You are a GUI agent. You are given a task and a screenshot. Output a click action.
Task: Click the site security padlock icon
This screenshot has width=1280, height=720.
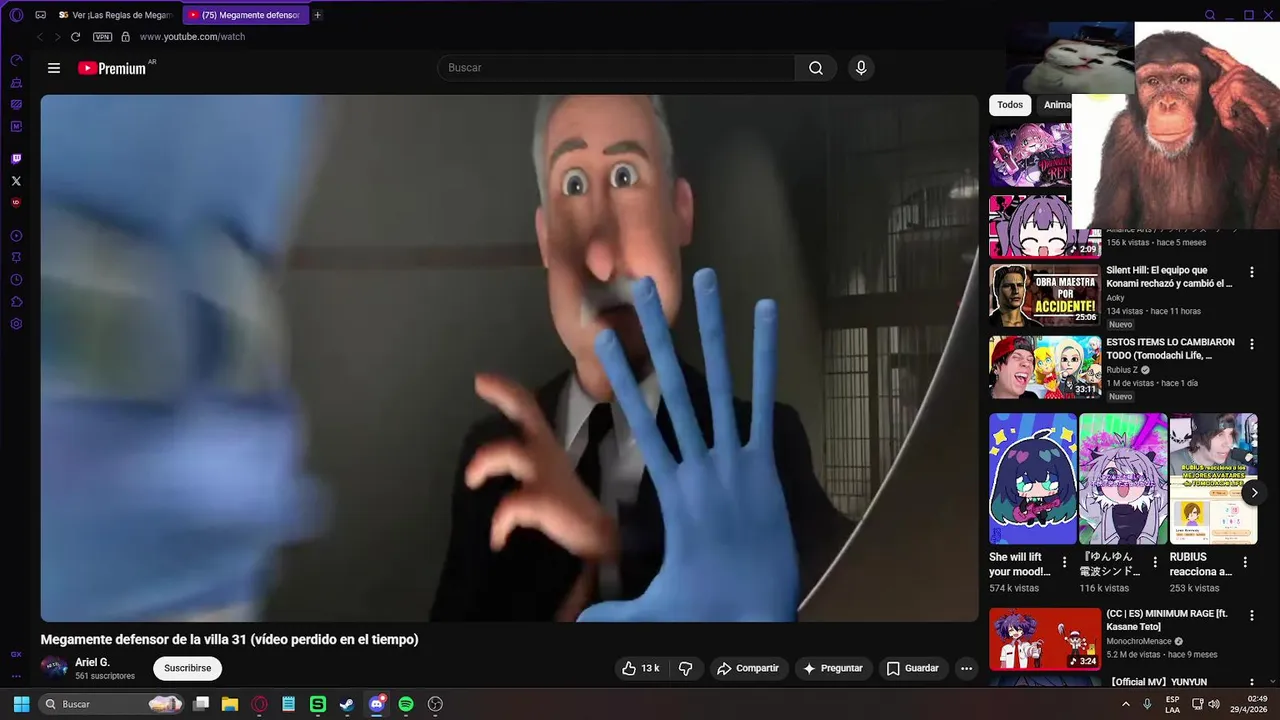tap(125, 37)
